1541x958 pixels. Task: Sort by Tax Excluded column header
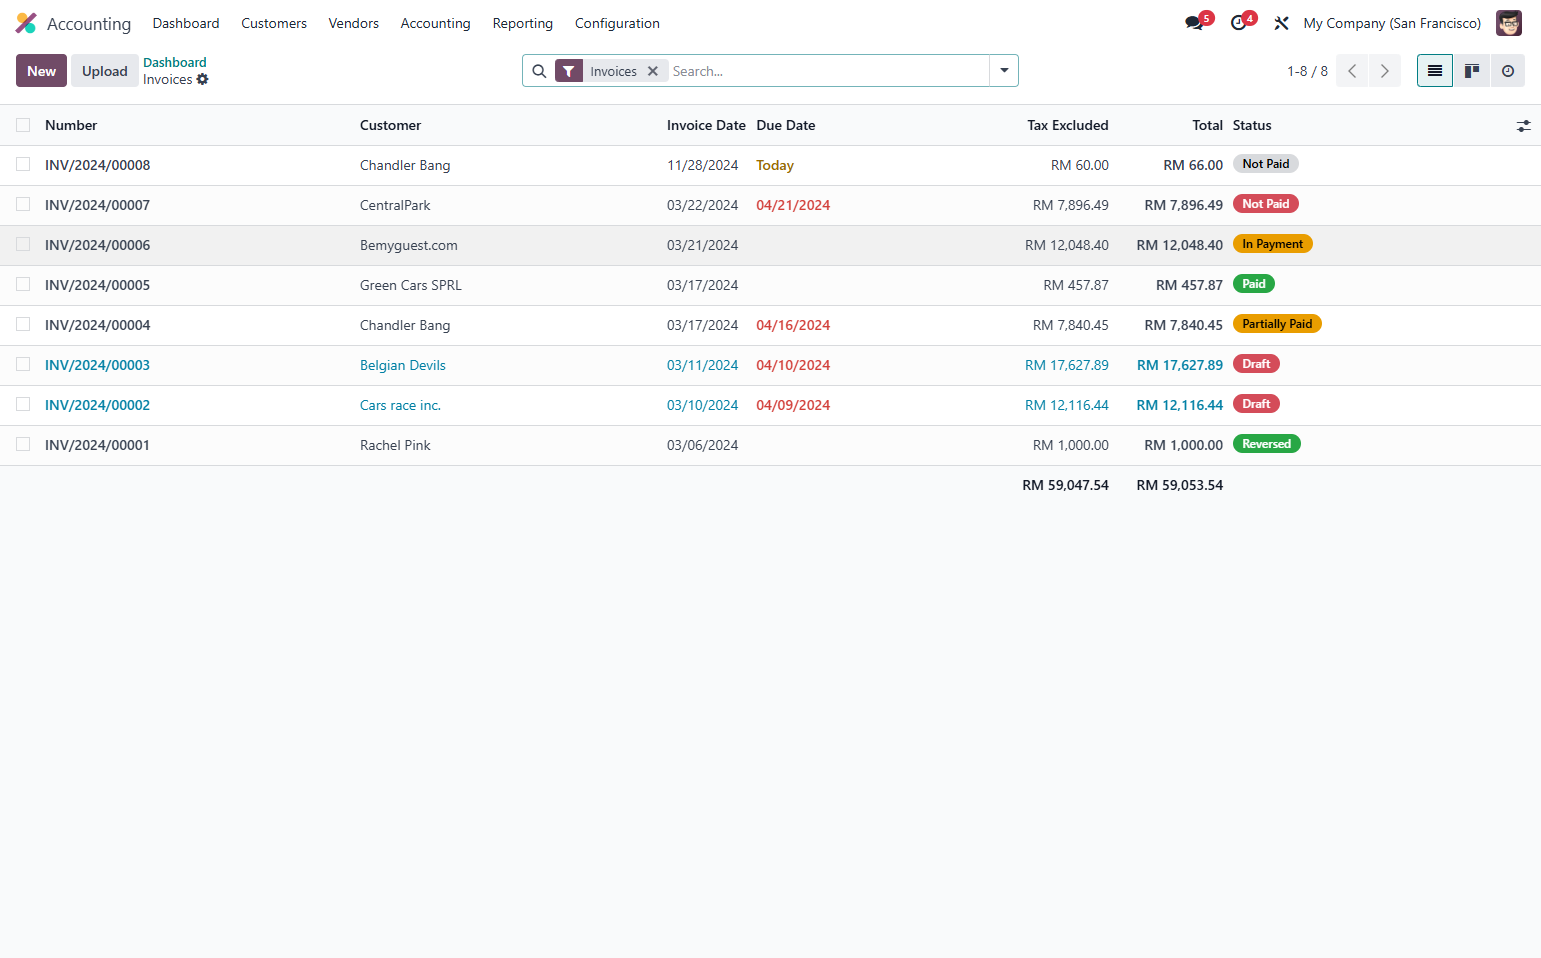1068,125
